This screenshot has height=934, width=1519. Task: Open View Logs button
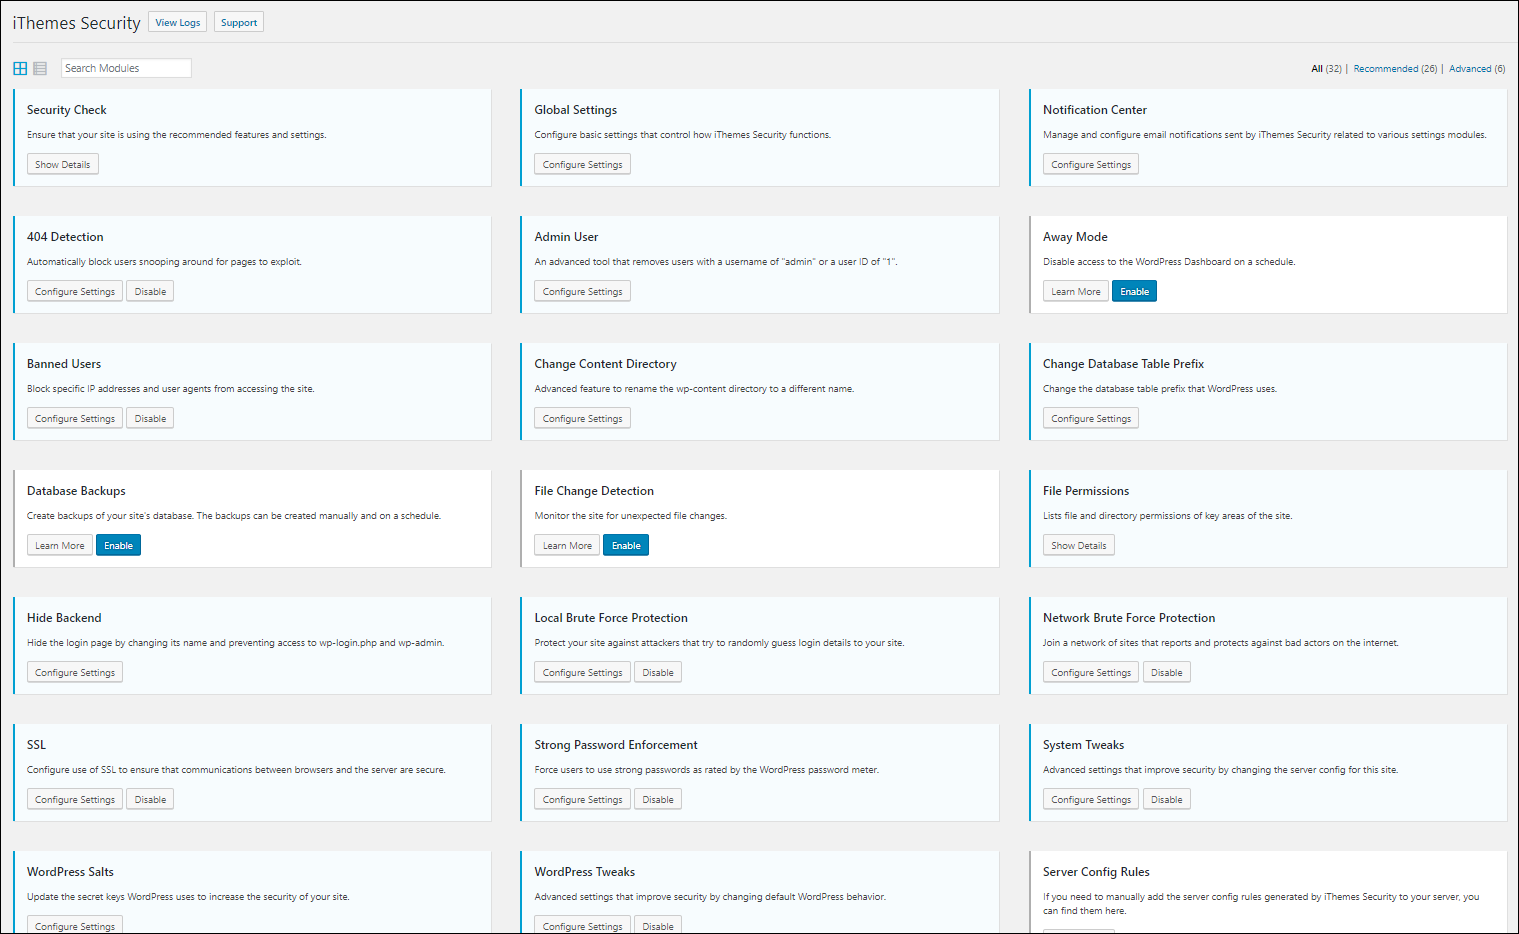tap(177, 22)
